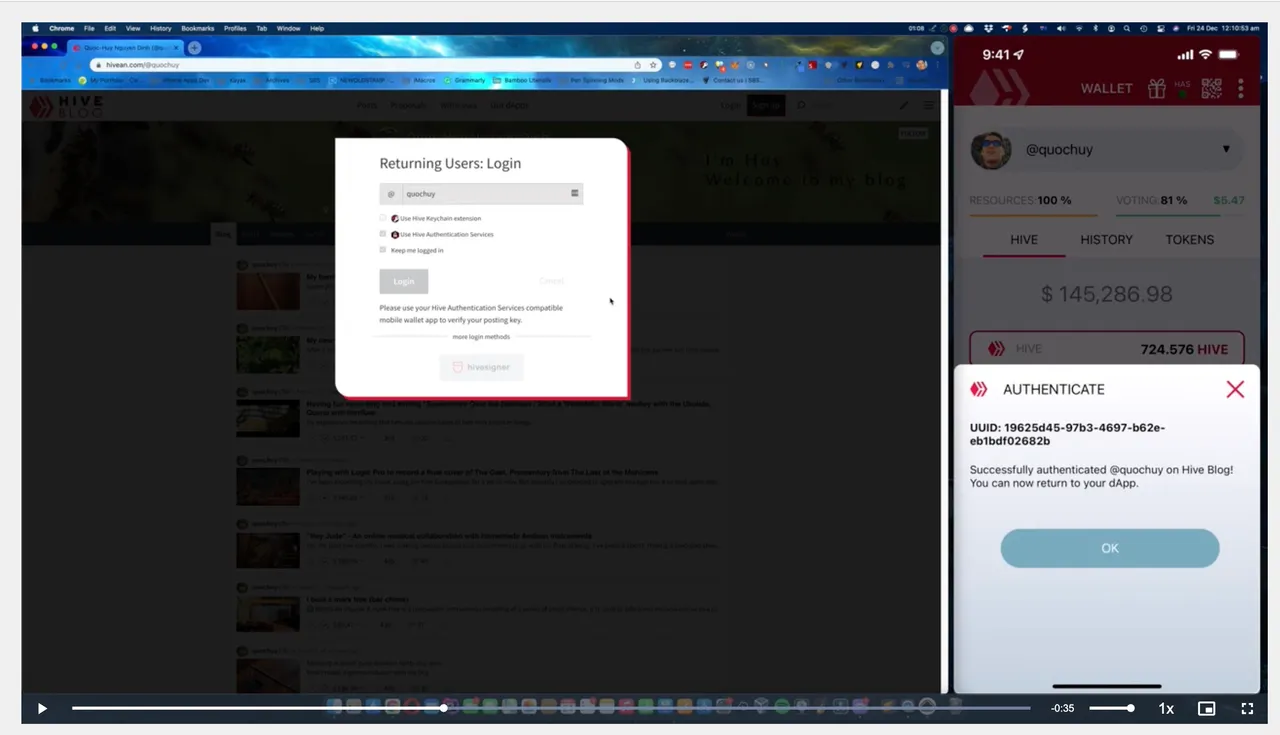Click the Login link on Hive Blog header
Image resolution: width=1280 pixels, height=735 pixels.
click(x=731, y=105)
